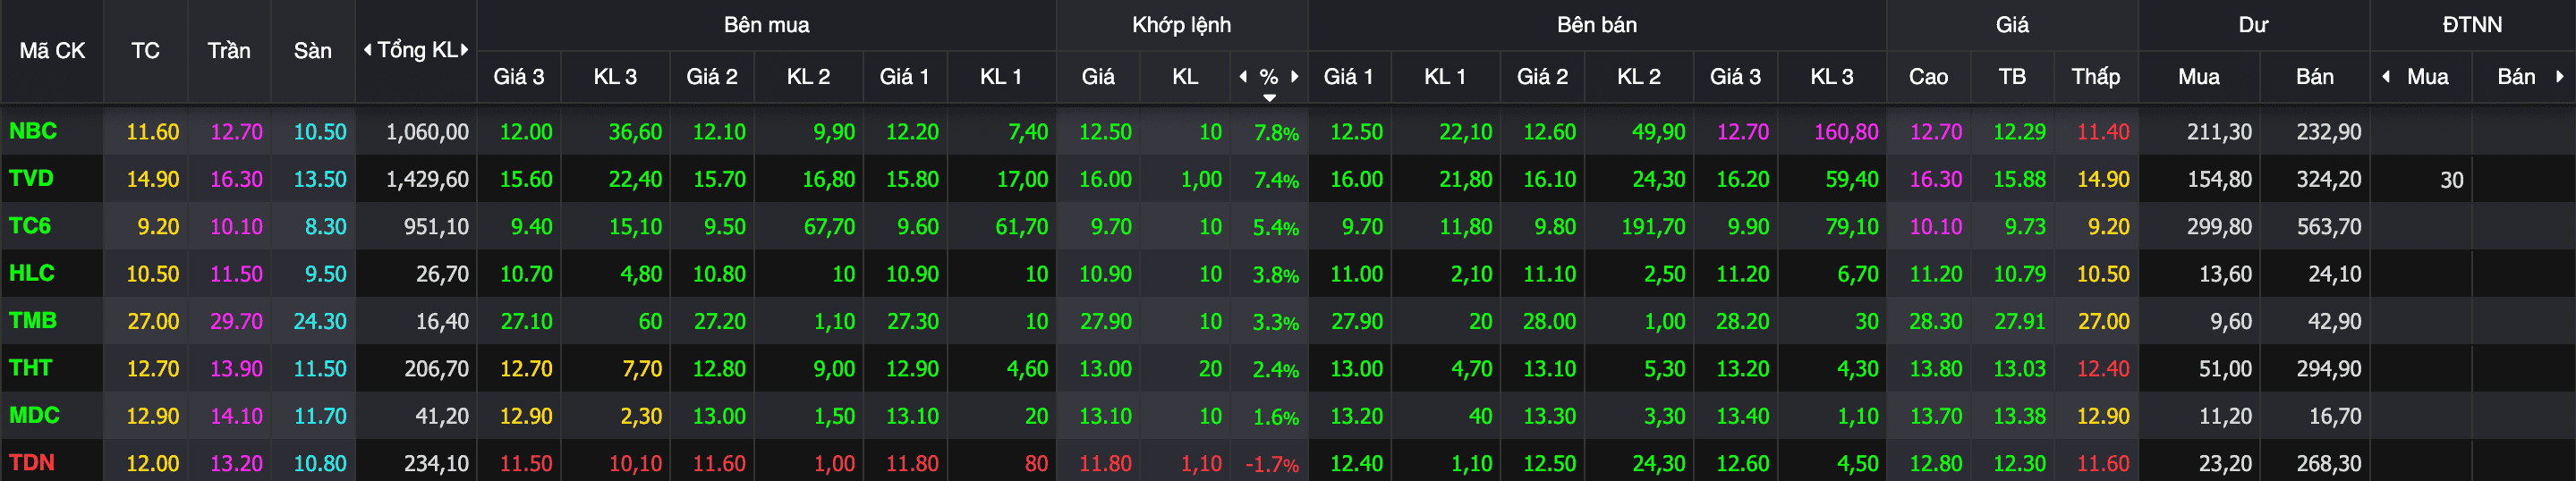Viewport: 2576px width, 481px height.
Task: Click left arrow beside Tổng KL header
Action: pos(368,50)
